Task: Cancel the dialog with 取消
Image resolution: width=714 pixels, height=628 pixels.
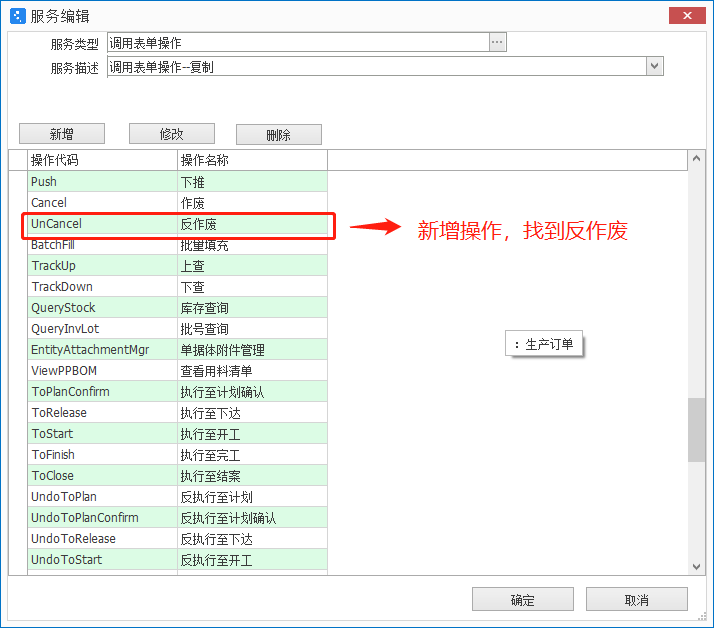Action: (637, 599)
